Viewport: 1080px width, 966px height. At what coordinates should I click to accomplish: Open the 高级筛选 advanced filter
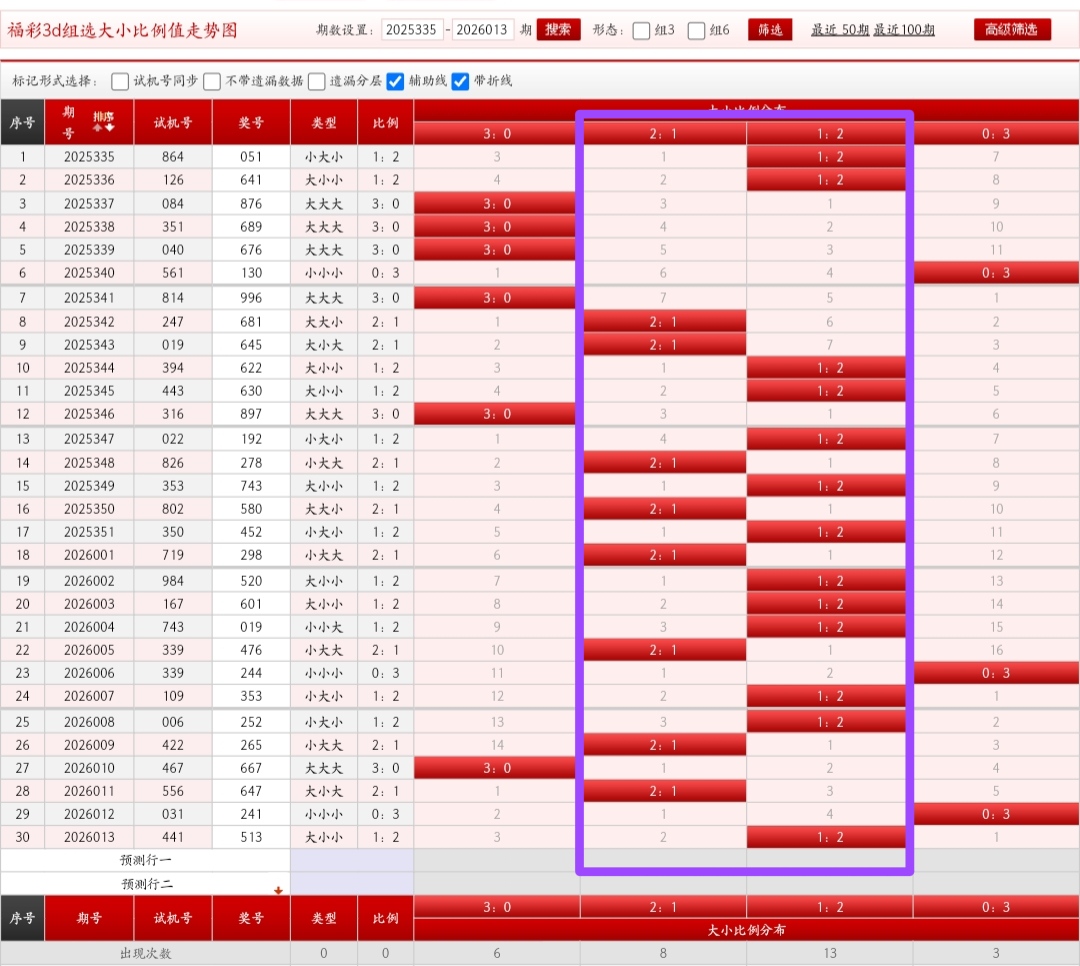coord(1012,30)
